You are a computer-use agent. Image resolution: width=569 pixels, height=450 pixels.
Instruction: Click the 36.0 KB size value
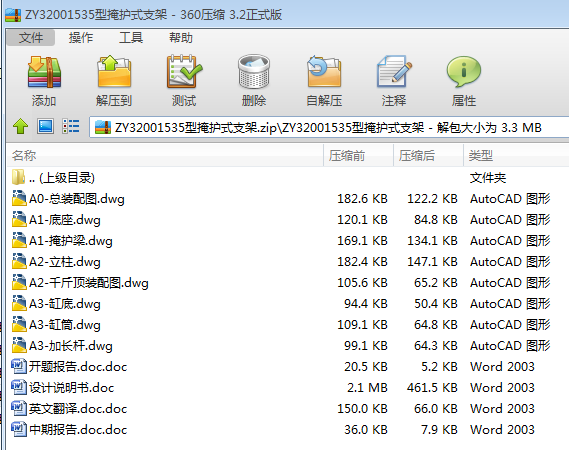(366, 430)
